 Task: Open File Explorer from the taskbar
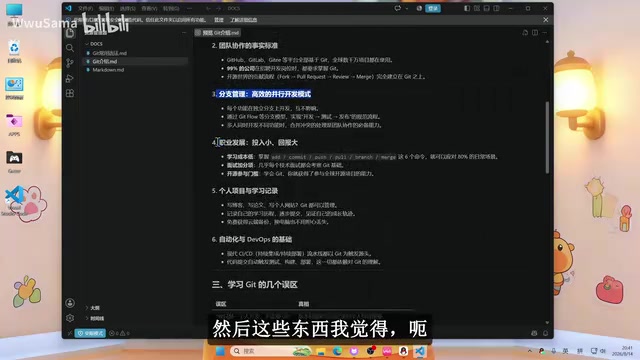(321, 351)
